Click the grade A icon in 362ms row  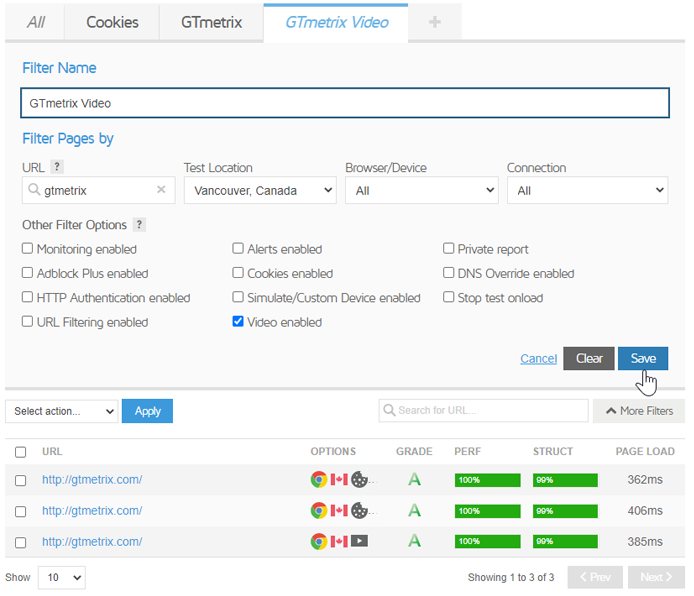click(414, 479)
